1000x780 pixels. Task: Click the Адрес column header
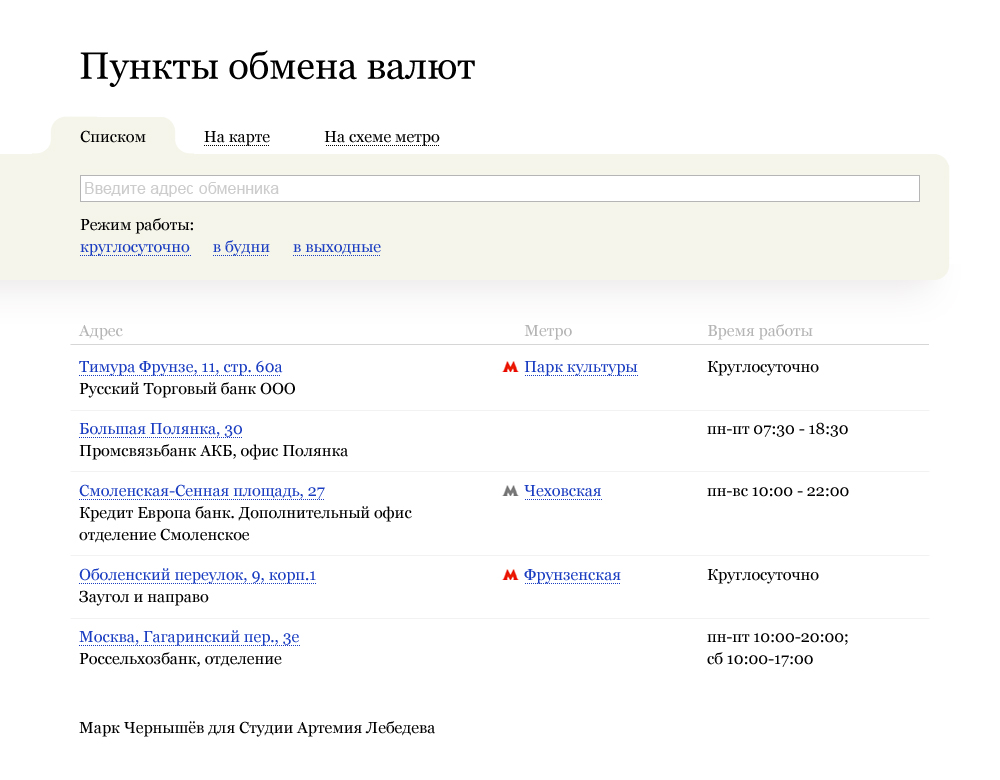click(101, 331)
